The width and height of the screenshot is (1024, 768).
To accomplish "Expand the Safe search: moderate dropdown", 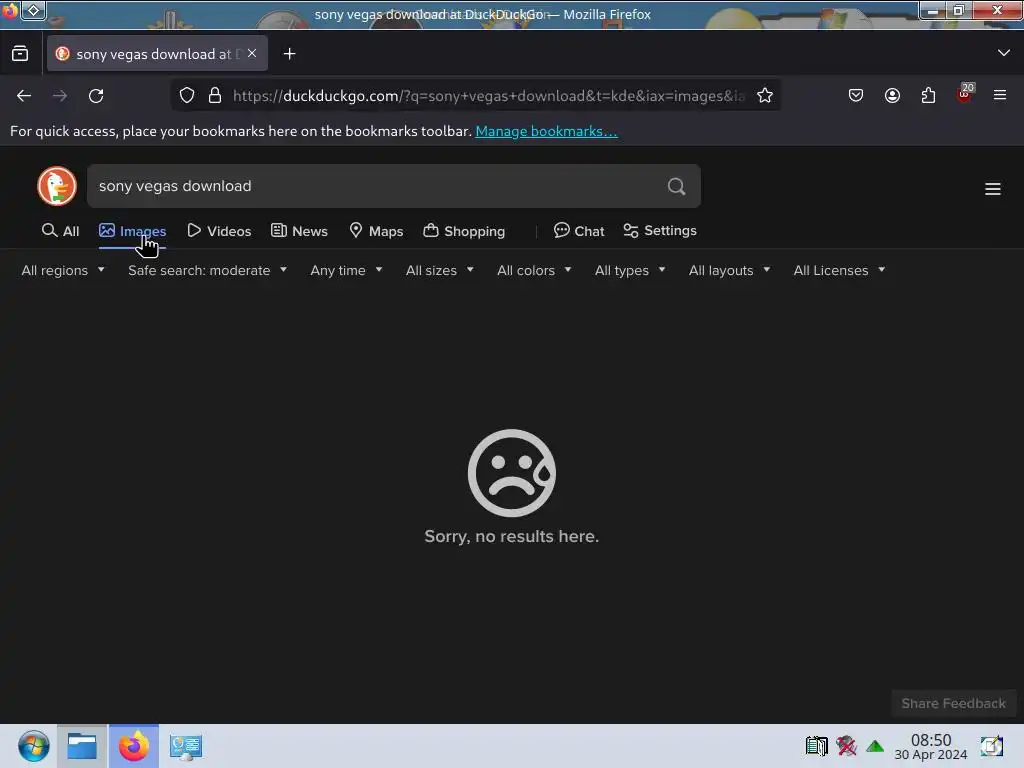I will pos(207,270).
